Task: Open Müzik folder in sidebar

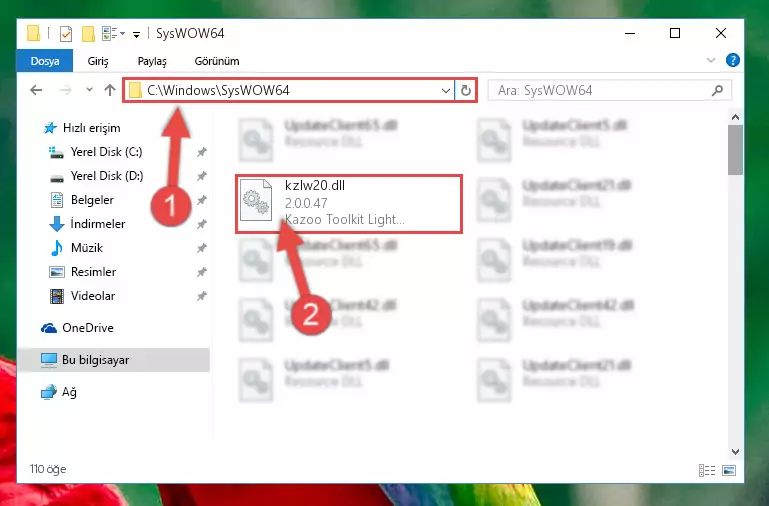Action: point(87,248)
